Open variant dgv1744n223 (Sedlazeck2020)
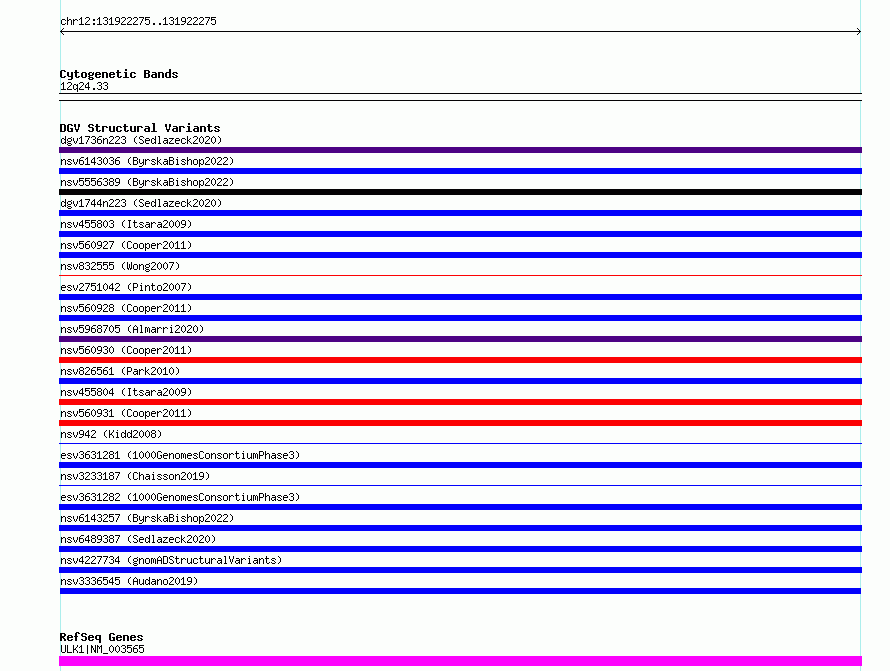The image size is (890, 671). point(141,203)
